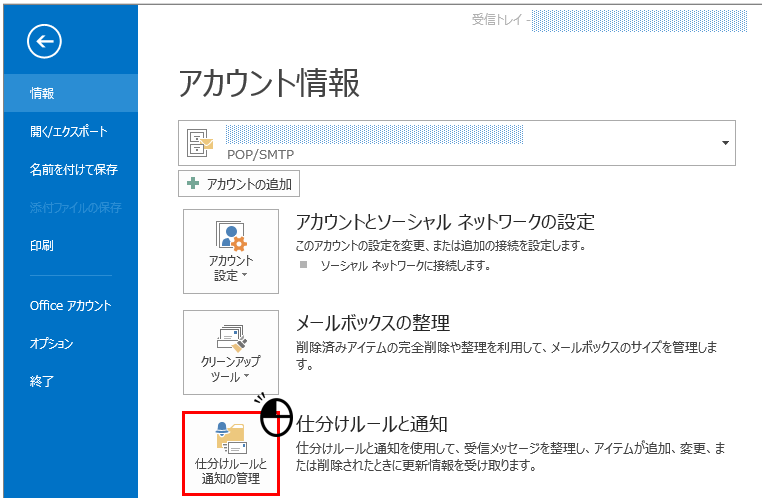767x502 pixels.
Task: Click the account person-with-gear icon
Action: pos(231,236)
